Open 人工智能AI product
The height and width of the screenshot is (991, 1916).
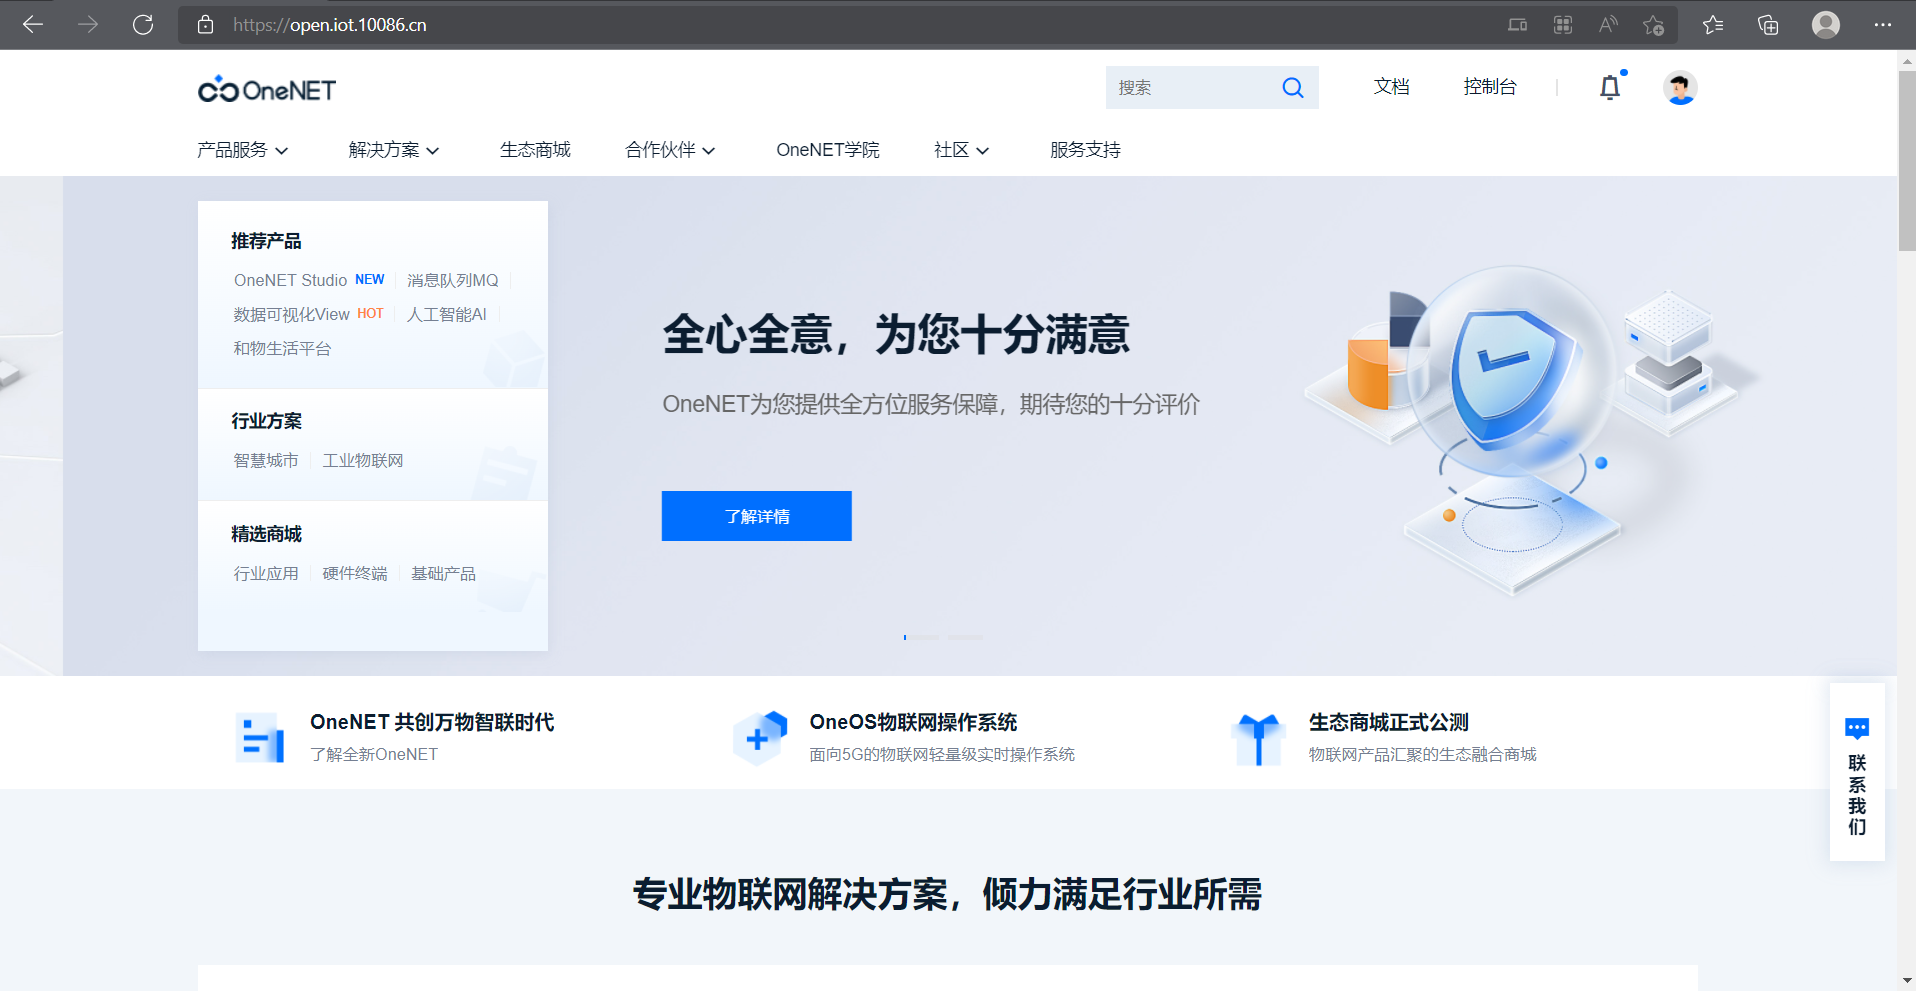tap(446, 314)
